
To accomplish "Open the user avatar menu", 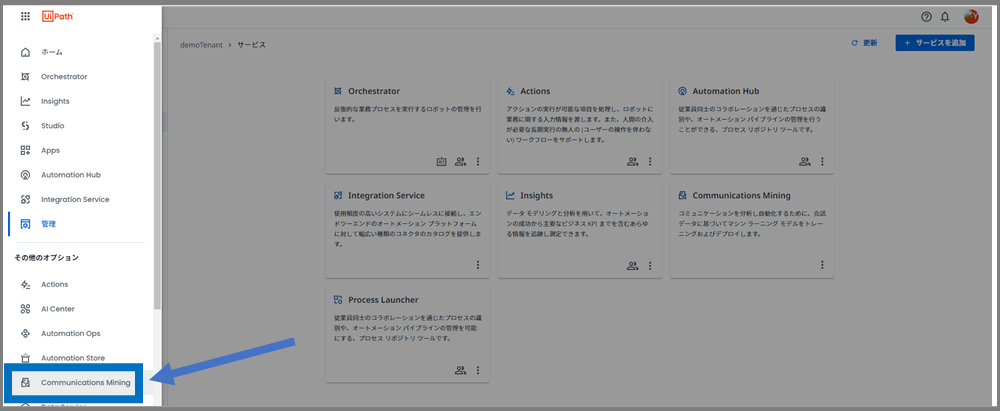I will (971, 17).
